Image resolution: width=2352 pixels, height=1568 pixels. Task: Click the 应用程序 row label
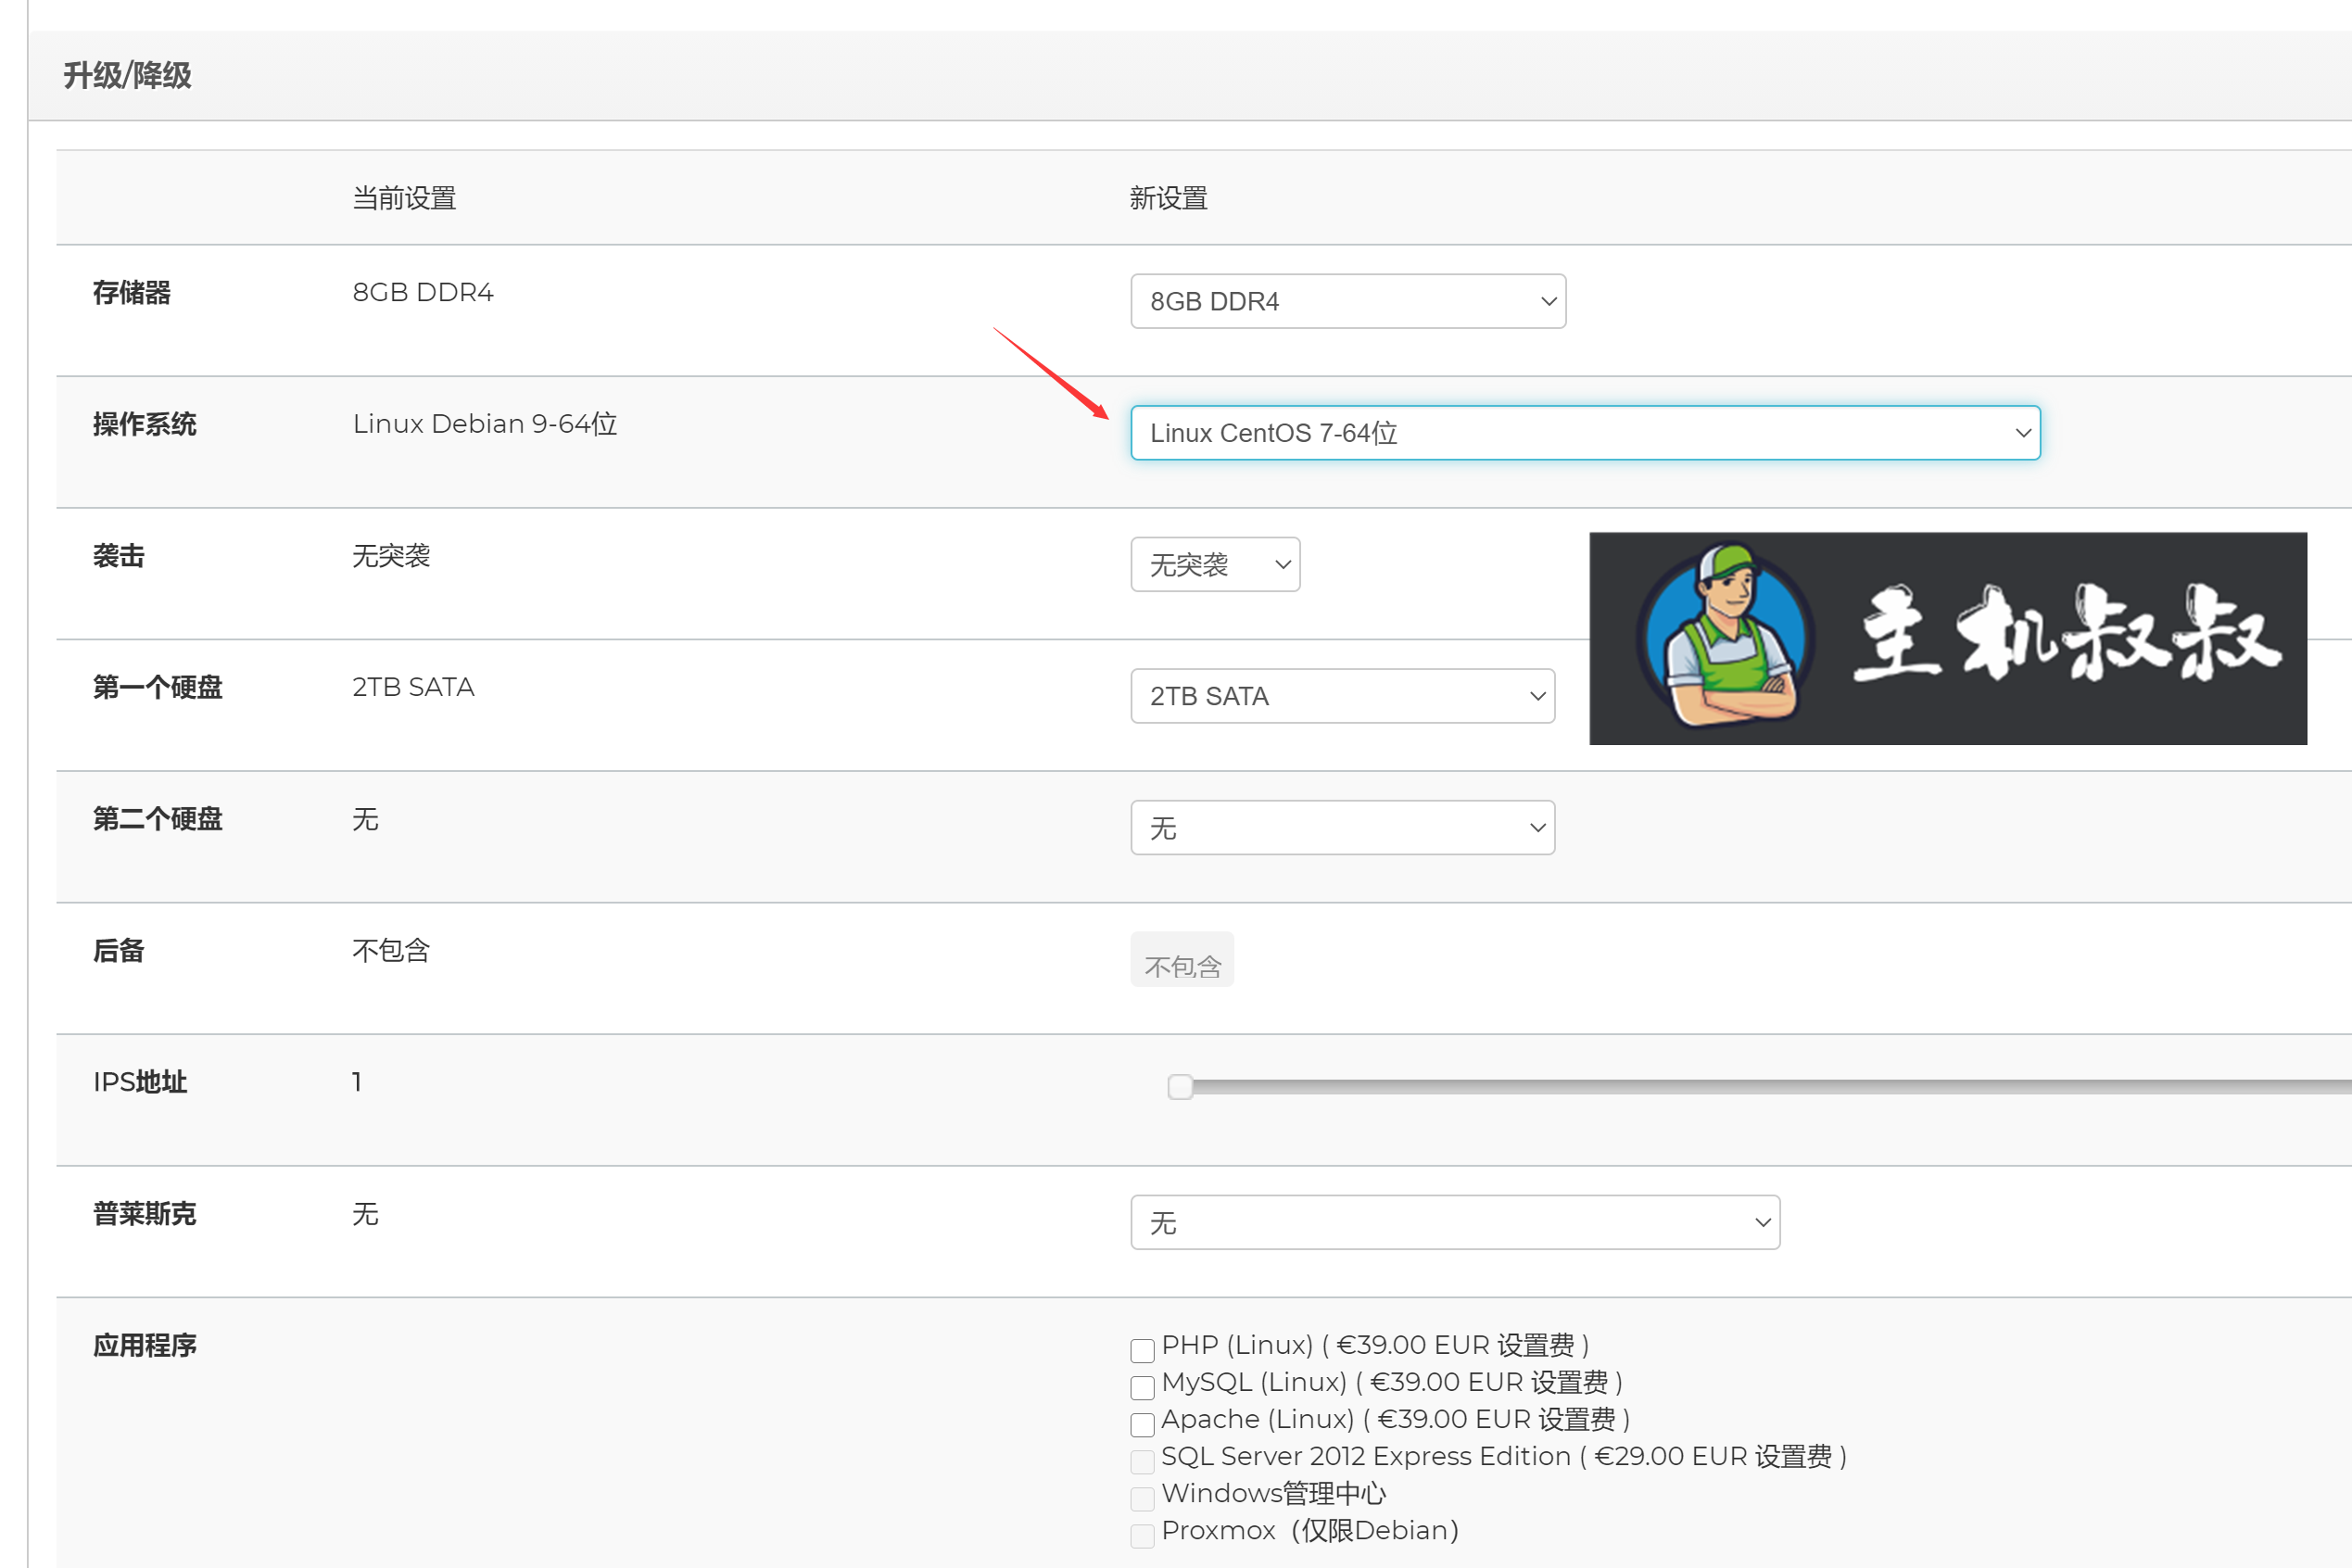[x=145, y=1346]
